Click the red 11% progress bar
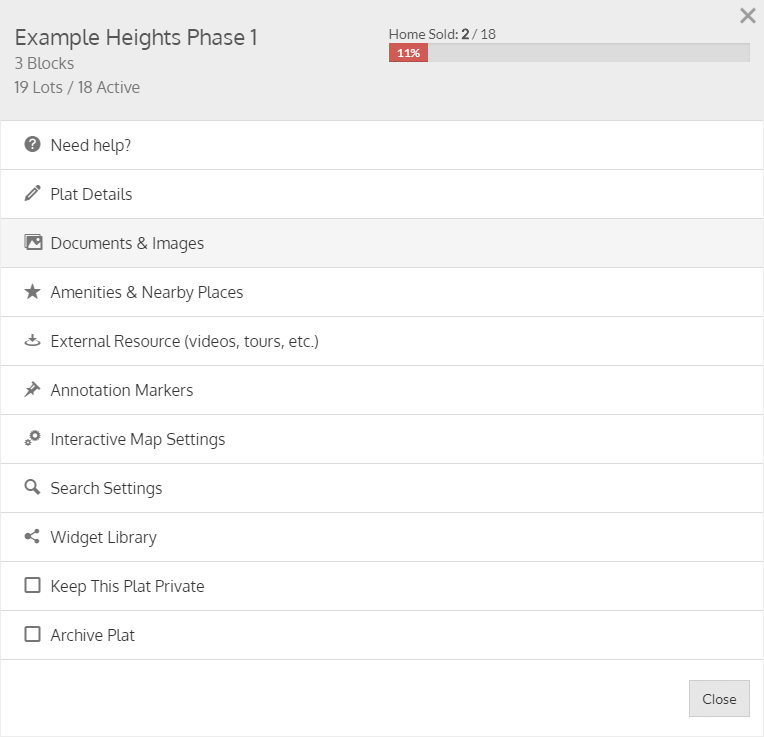764x737 pixels. point(408,53)
